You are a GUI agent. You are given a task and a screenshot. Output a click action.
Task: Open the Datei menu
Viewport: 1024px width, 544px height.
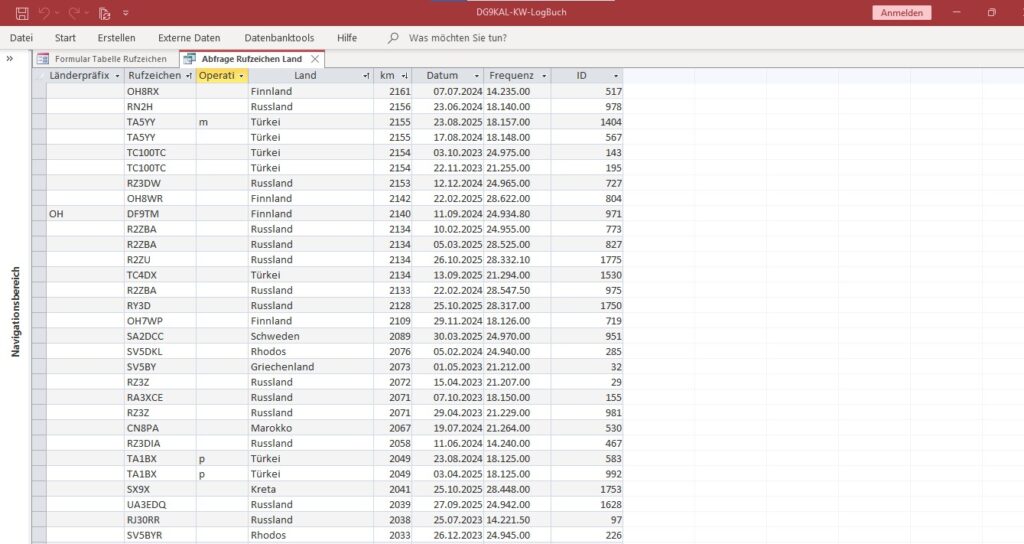21,38
